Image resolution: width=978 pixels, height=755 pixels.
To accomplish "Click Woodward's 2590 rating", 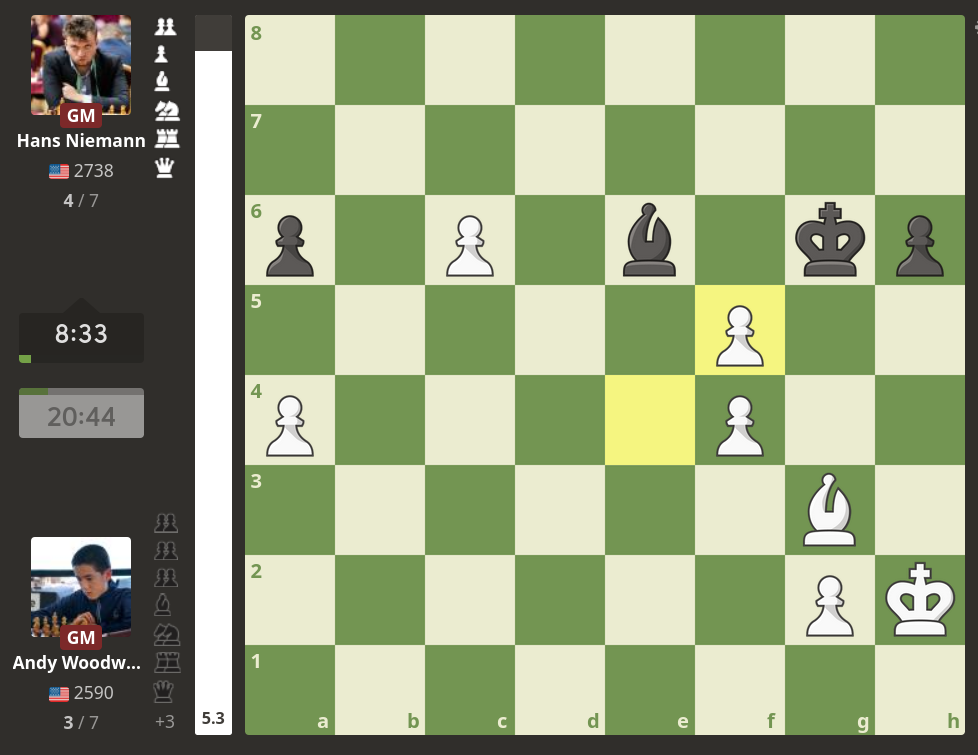I will 94,693.
